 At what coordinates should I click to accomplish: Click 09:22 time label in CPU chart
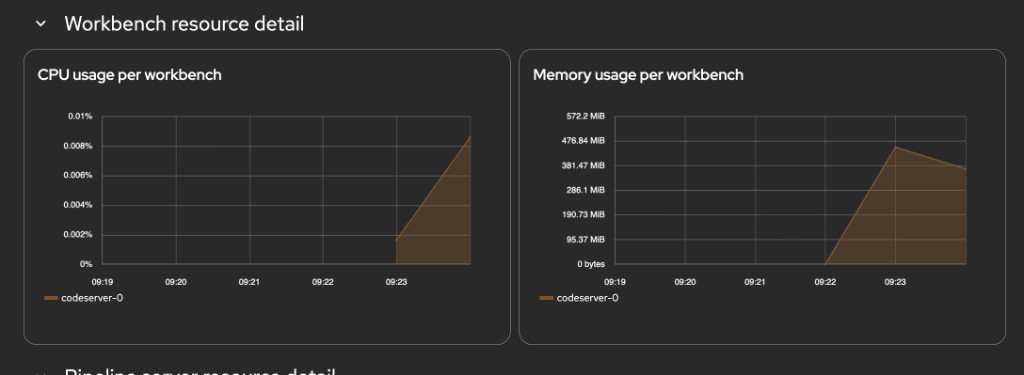323,282
